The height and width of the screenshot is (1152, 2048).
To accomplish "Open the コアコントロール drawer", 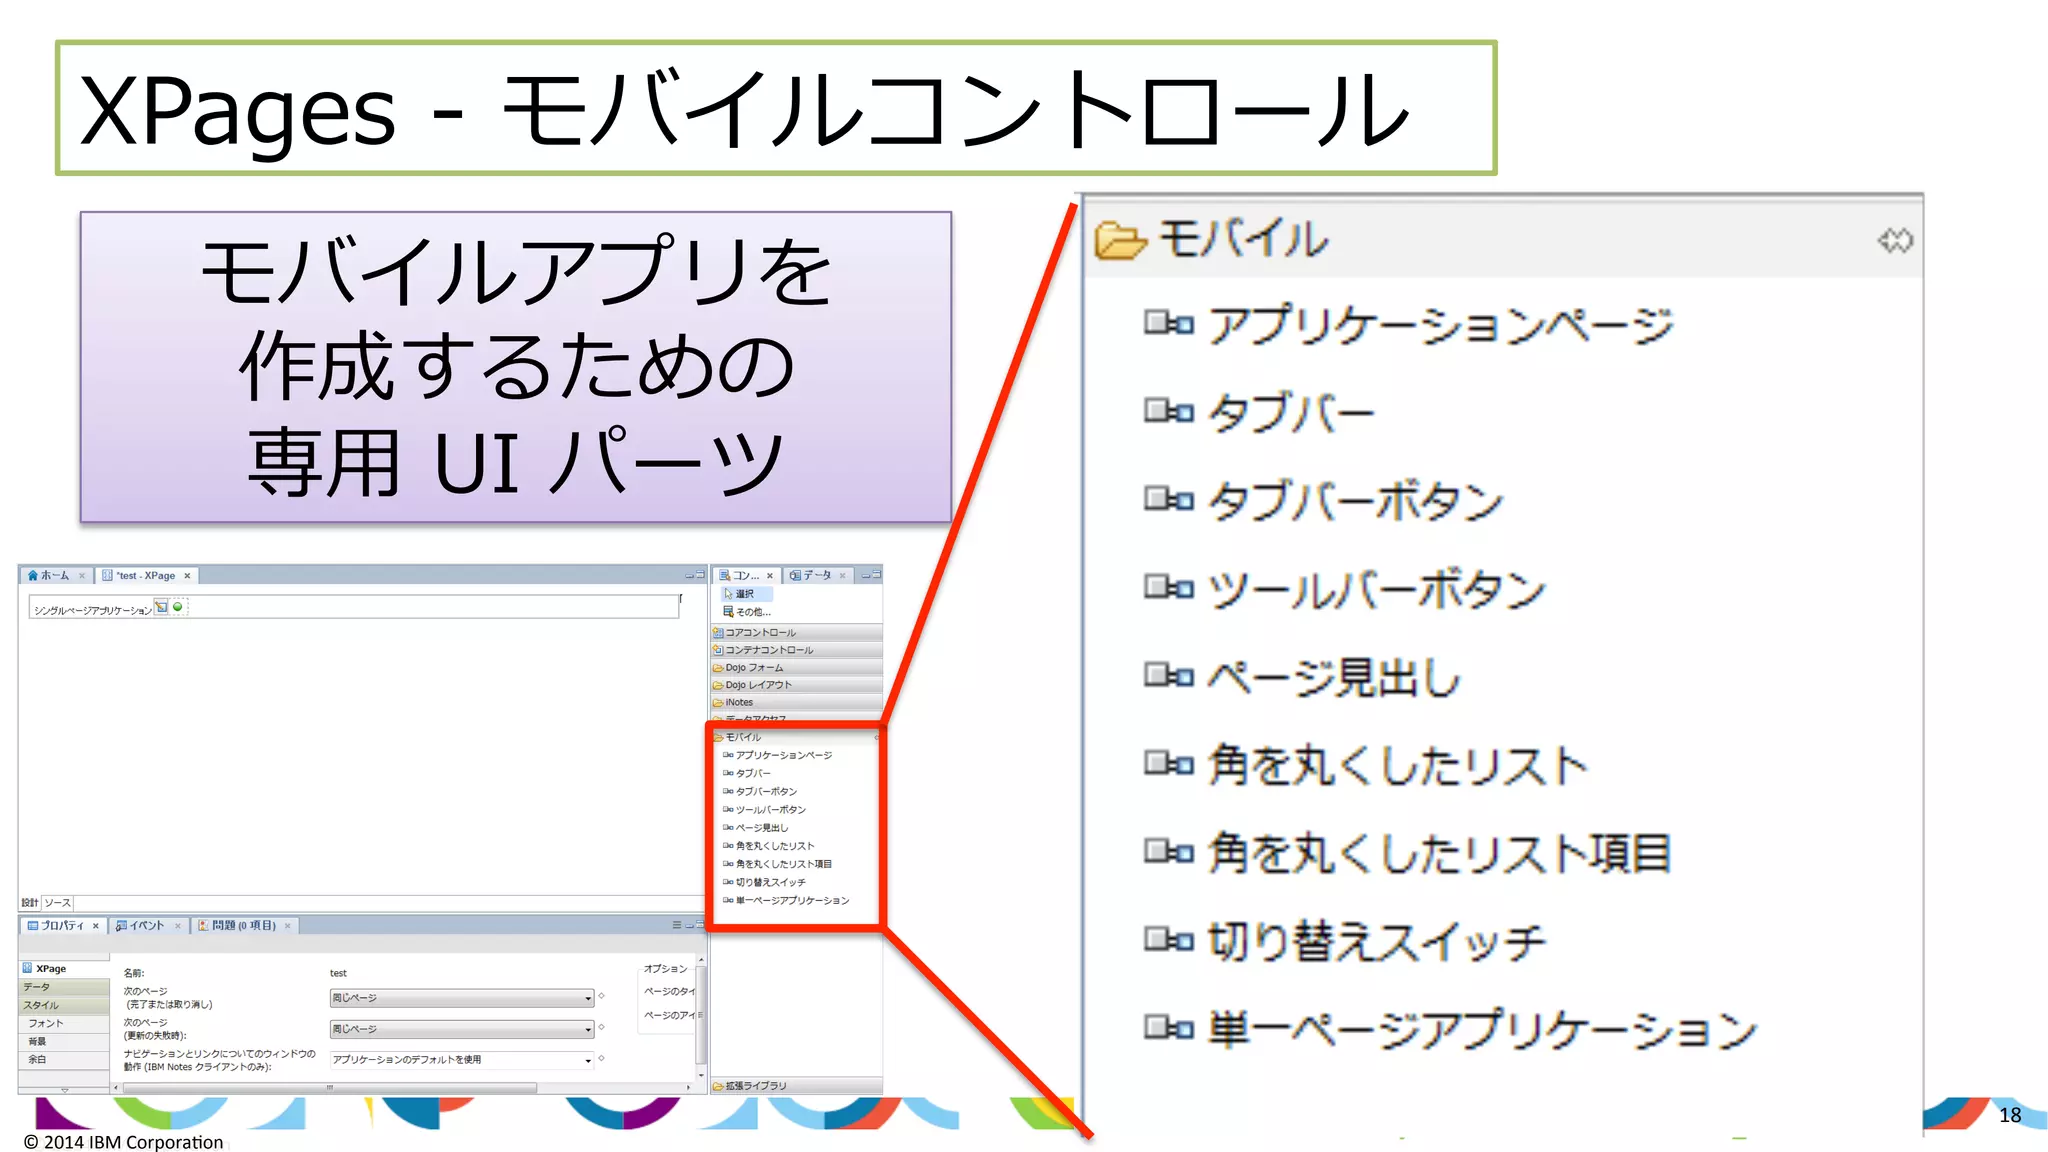I will click(x=796, y=632).
